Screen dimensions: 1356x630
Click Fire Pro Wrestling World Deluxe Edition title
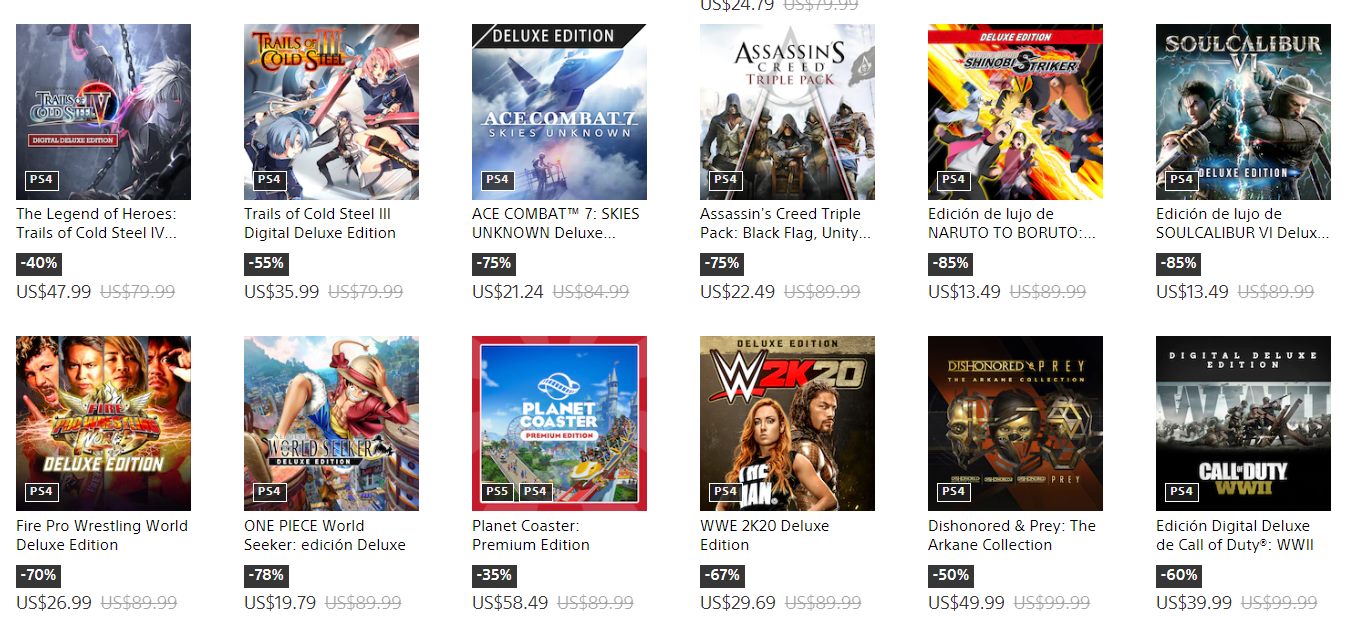(102, 535)
